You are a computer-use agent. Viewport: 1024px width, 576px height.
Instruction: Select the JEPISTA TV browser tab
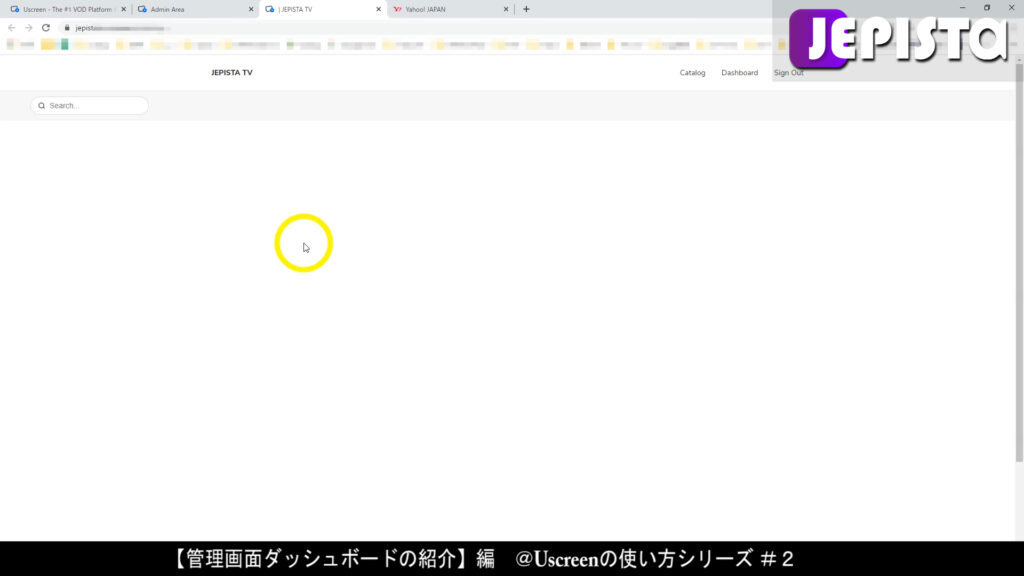(x=323, y=9)
